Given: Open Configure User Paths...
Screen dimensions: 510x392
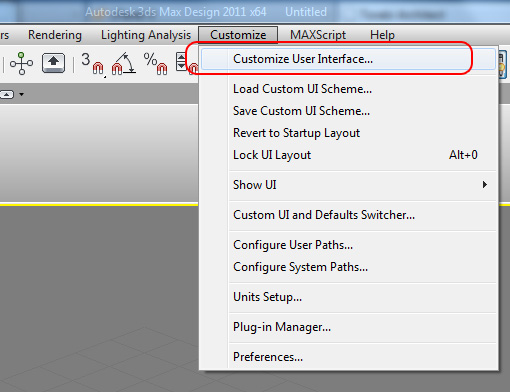Looking at the screenshot, I should [x=348, y=245].
